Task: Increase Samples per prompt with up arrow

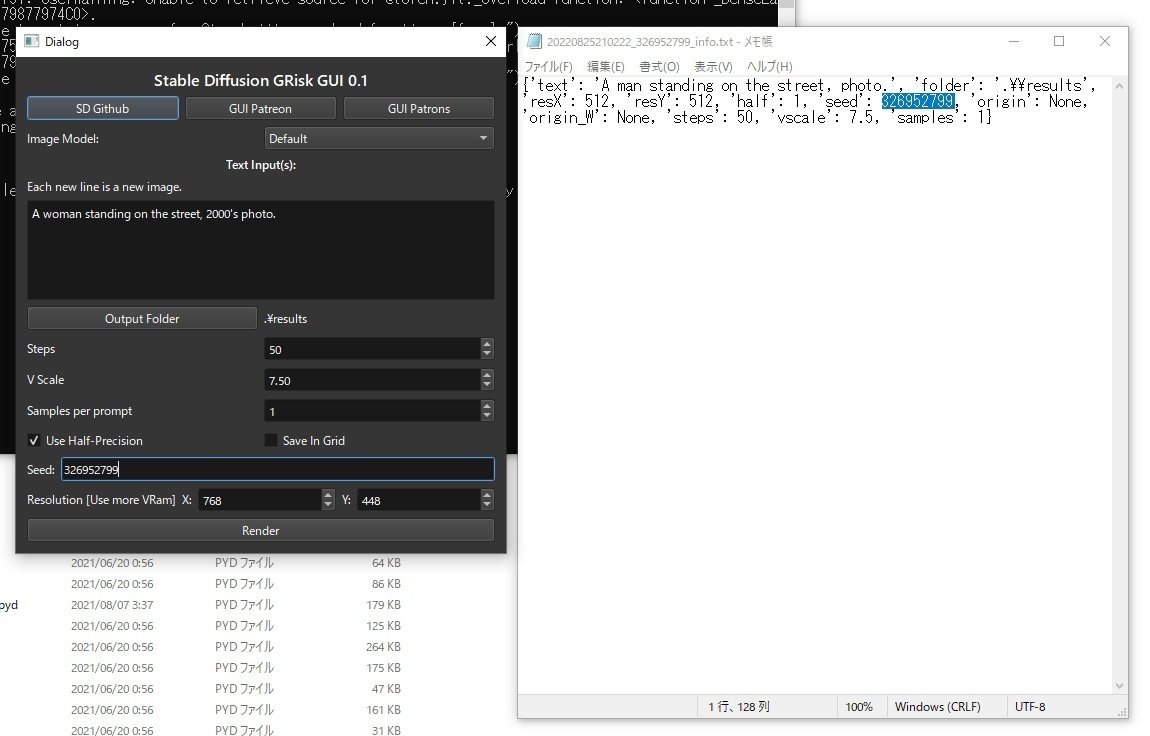Action: click(x=487, y=406)
